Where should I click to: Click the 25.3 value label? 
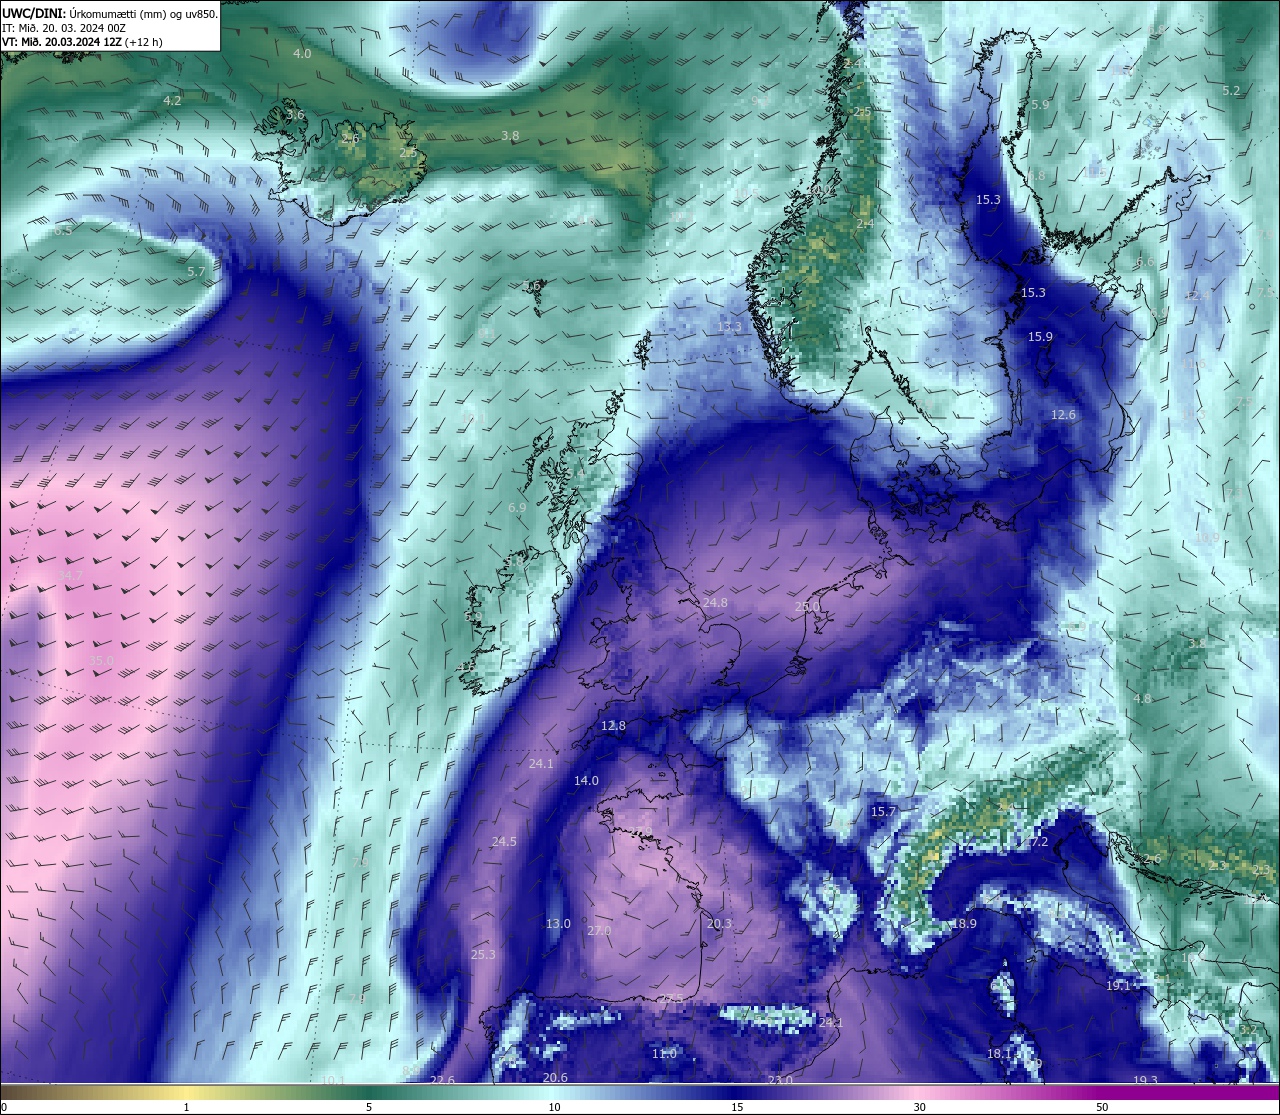(x=483, y=955)
